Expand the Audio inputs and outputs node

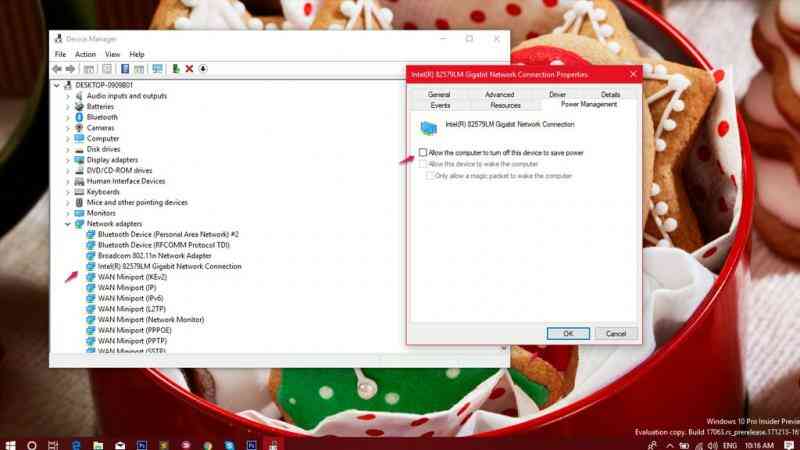pyautogui.click(x=68, y=96)
